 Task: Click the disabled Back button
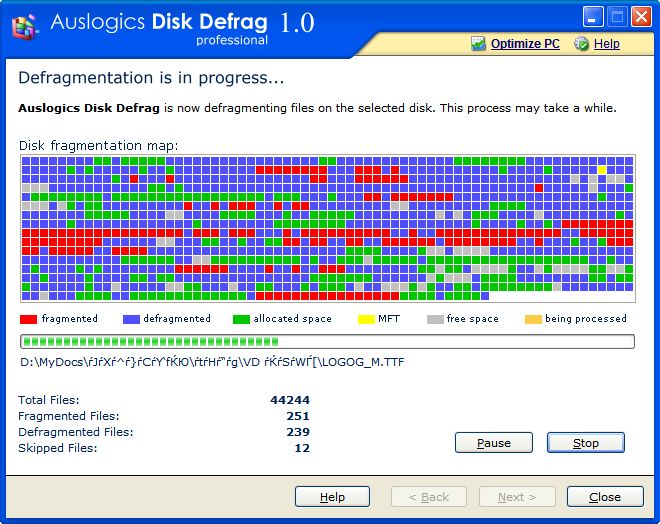428,497
